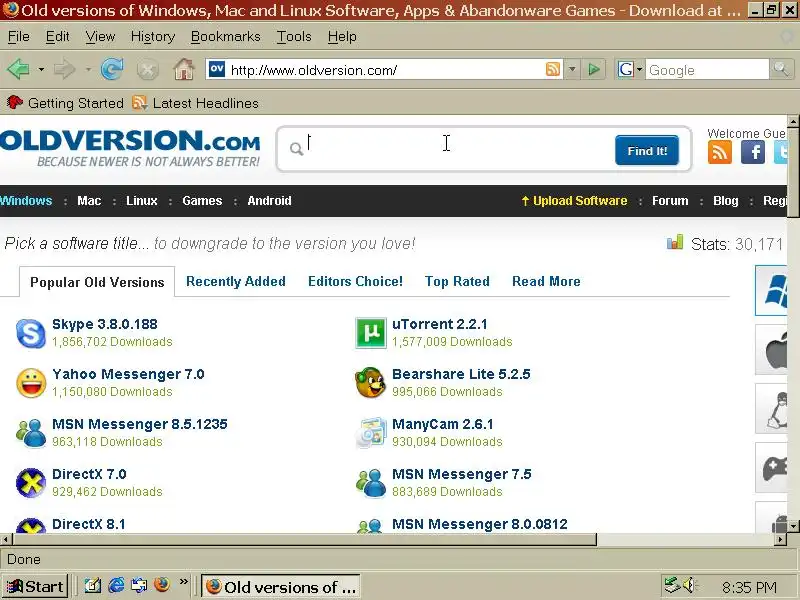This screenshot has height=600, width=800.
Task: Switch to the Recently Added tab
Action: (236, 281)
